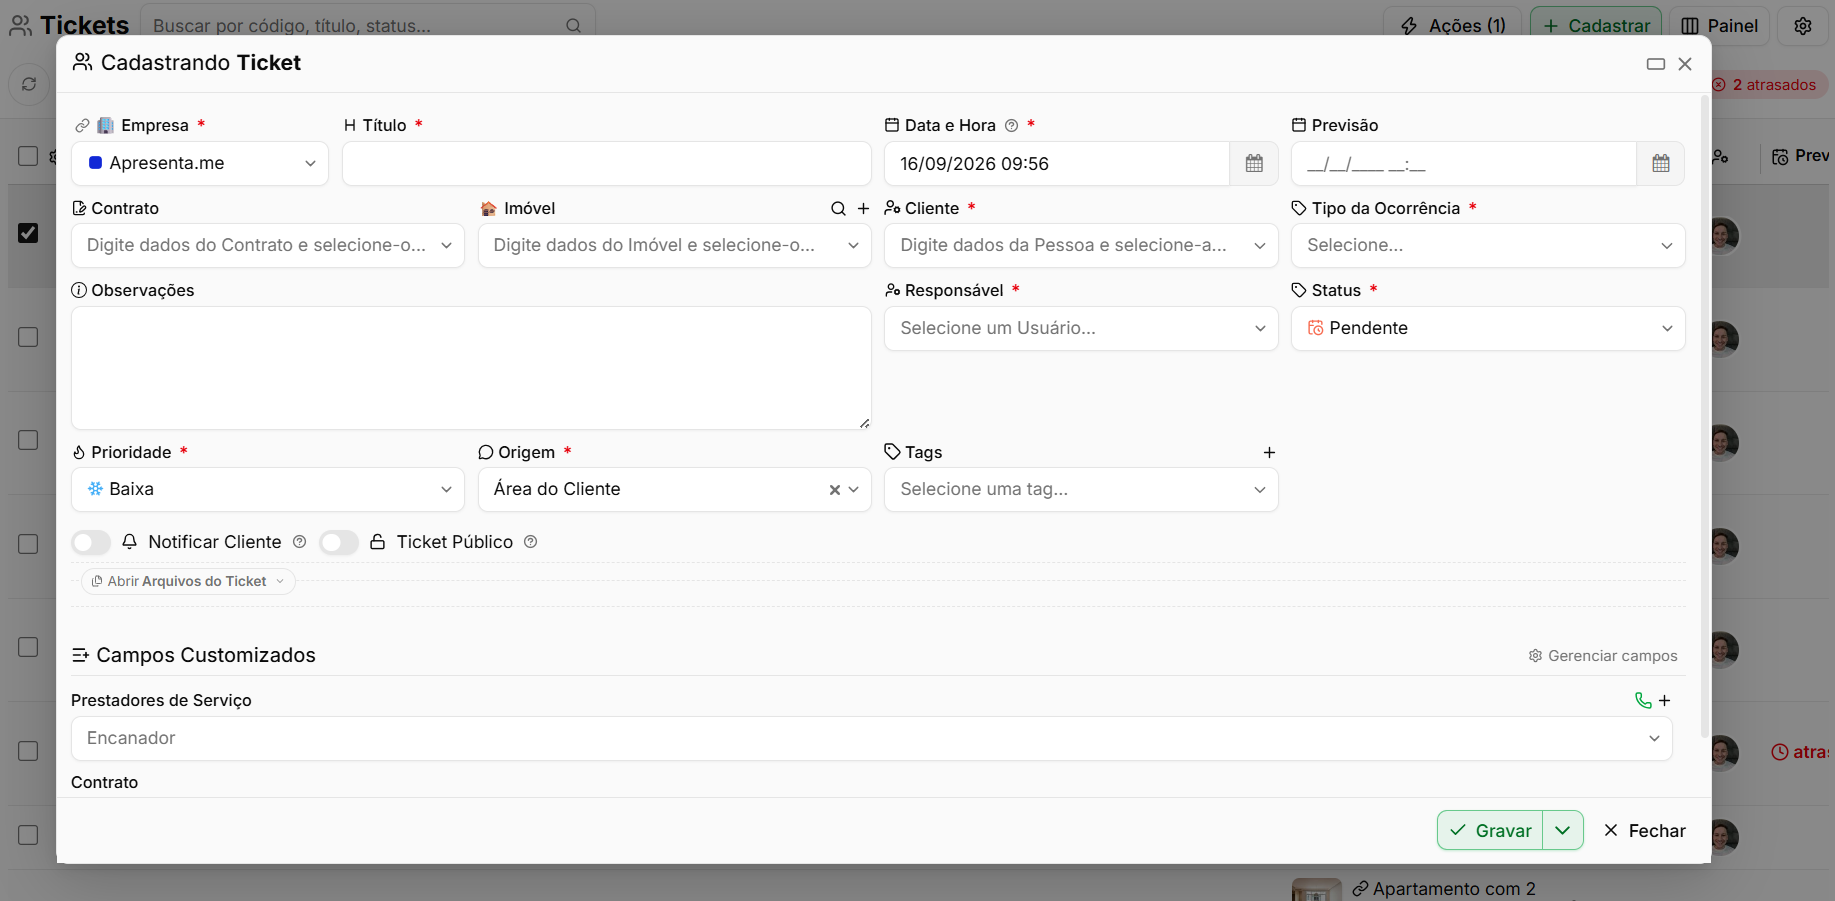Clear the Origem selection with the X

click(x=834, y=490)
